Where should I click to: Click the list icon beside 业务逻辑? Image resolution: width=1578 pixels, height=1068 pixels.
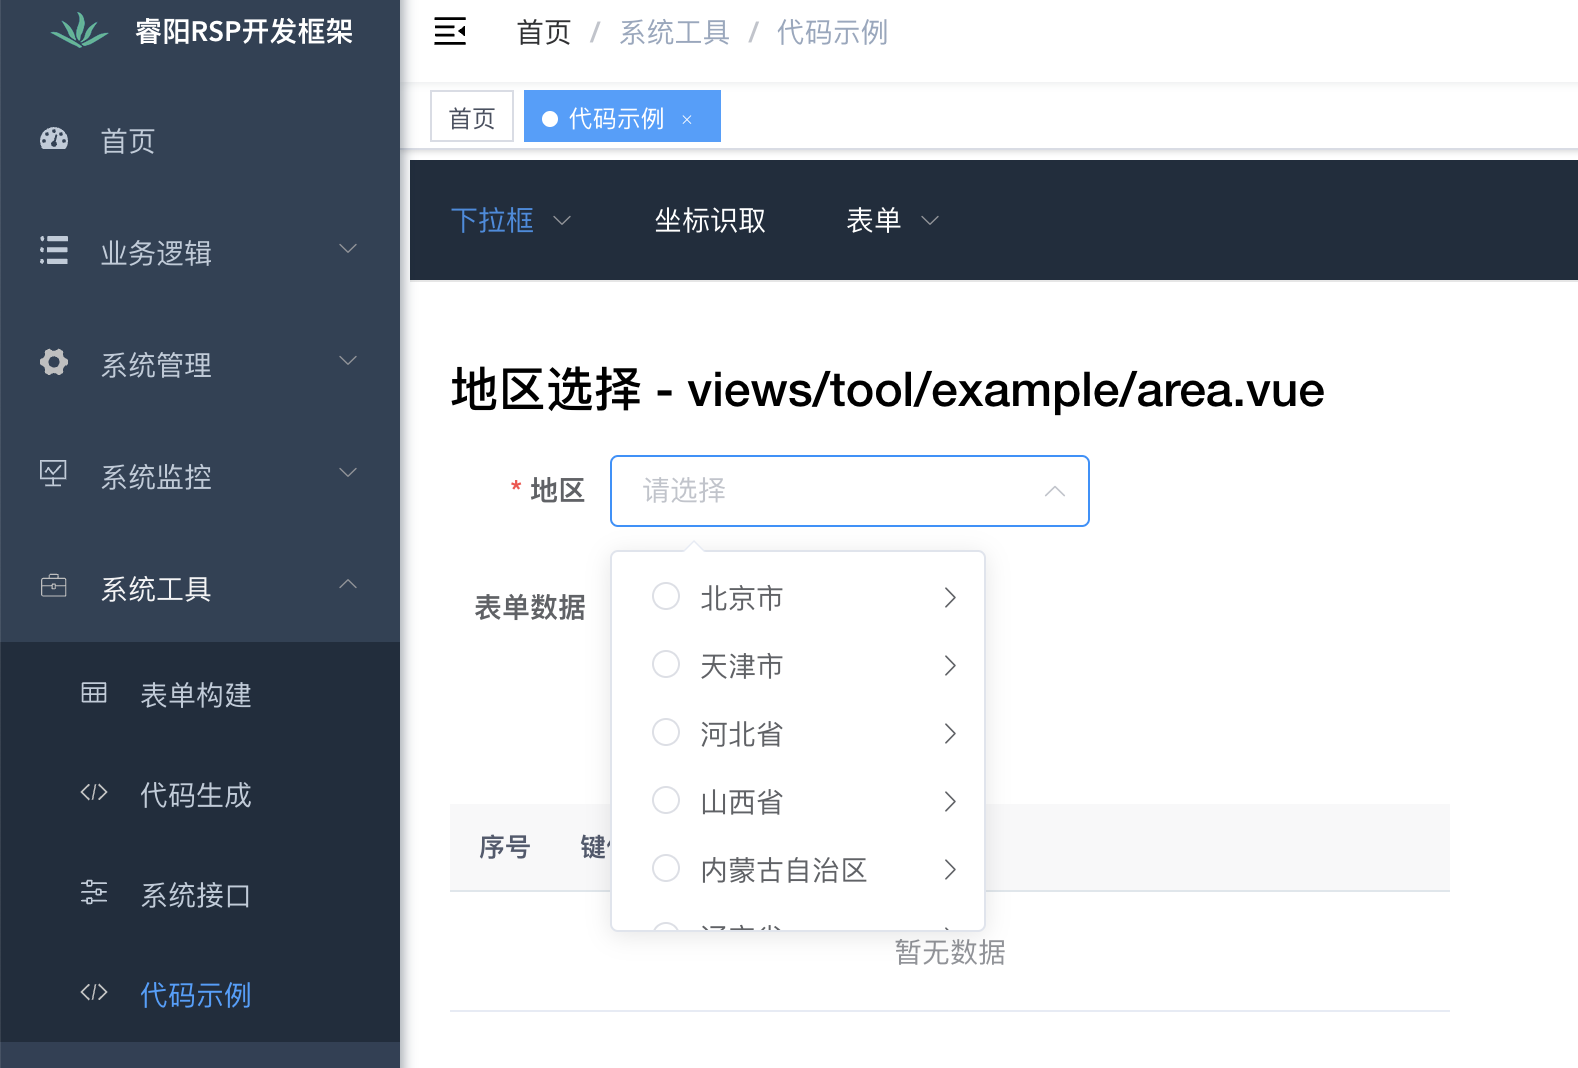coord(54,251)
